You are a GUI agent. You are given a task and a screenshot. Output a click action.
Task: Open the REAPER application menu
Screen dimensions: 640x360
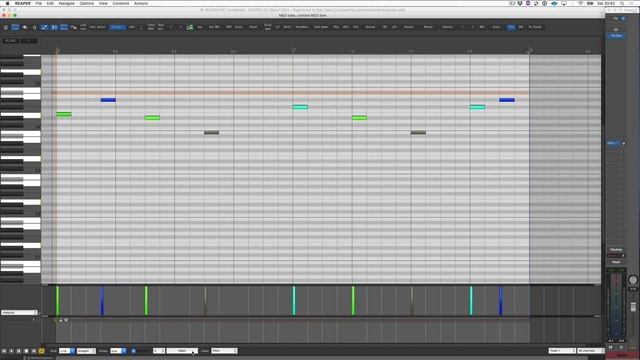23,3
